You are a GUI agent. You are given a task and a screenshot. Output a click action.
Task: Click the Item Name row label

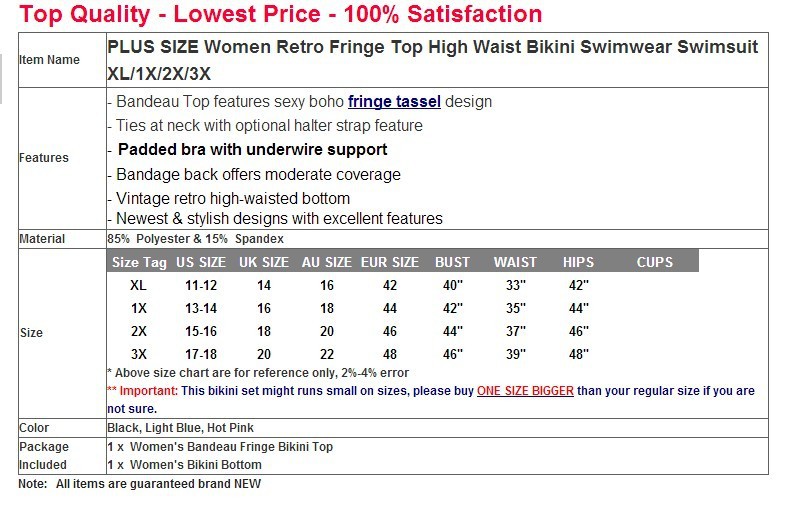click(50, 60)
